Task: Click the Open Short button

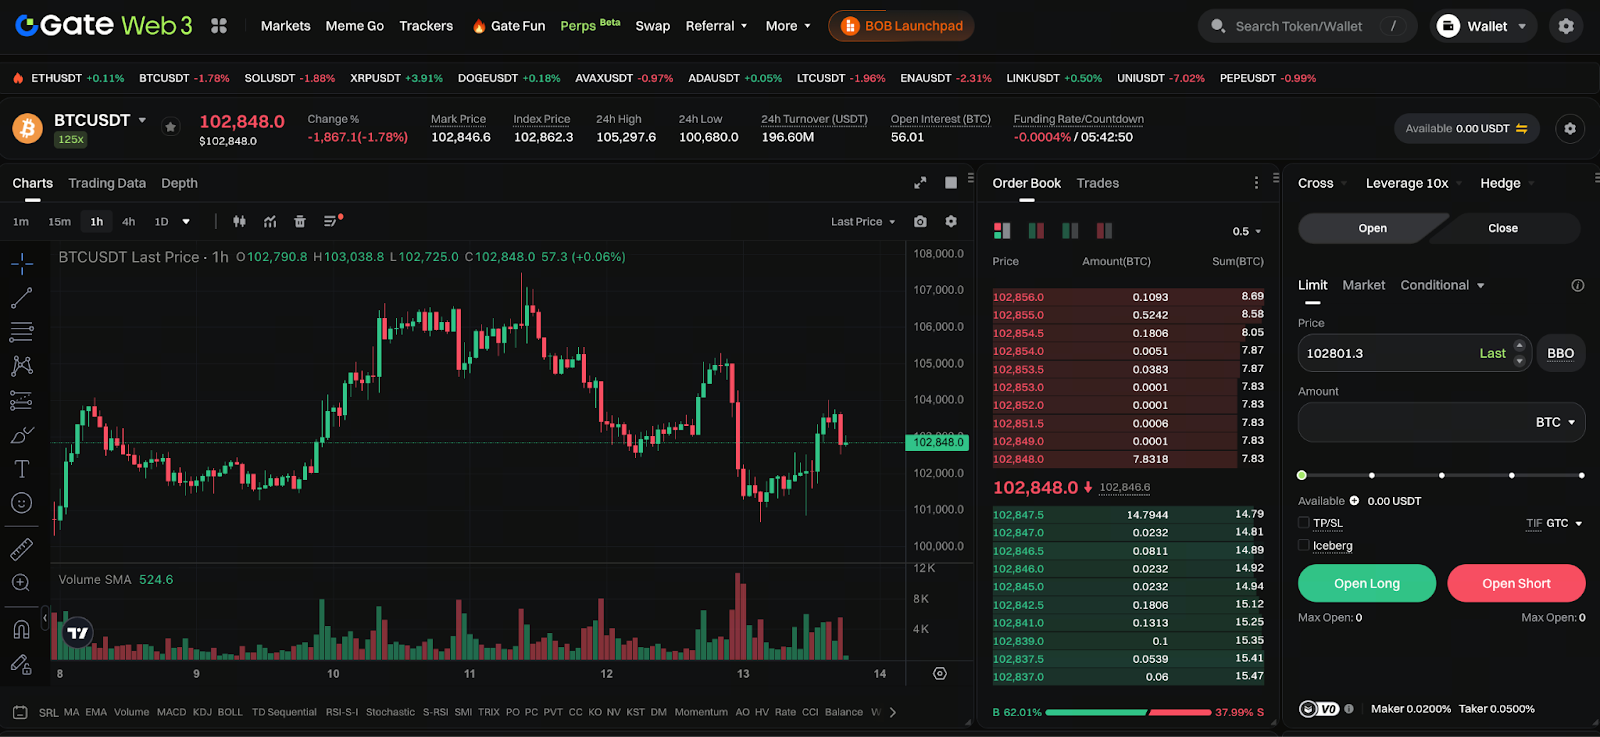Action: [1516, 583]
